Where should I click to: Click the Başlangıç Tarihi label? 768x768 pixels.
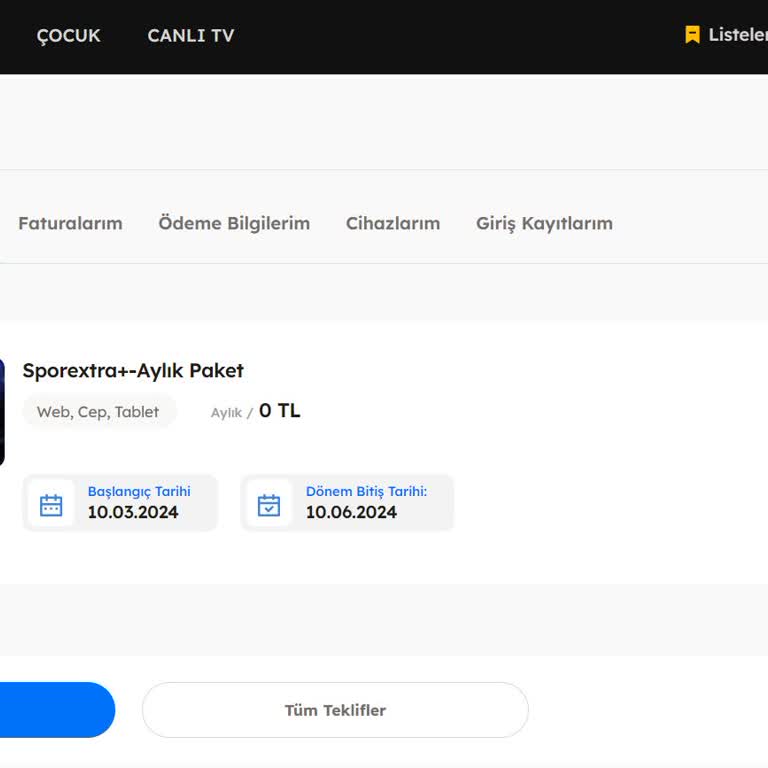pyautogui.click(x=139, y=491)
